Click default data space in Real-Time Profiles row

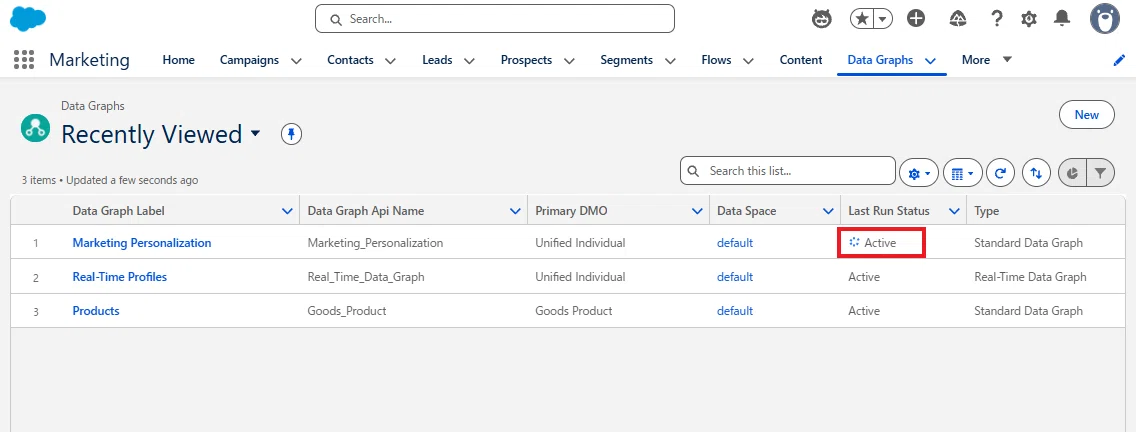coord(735,277)
